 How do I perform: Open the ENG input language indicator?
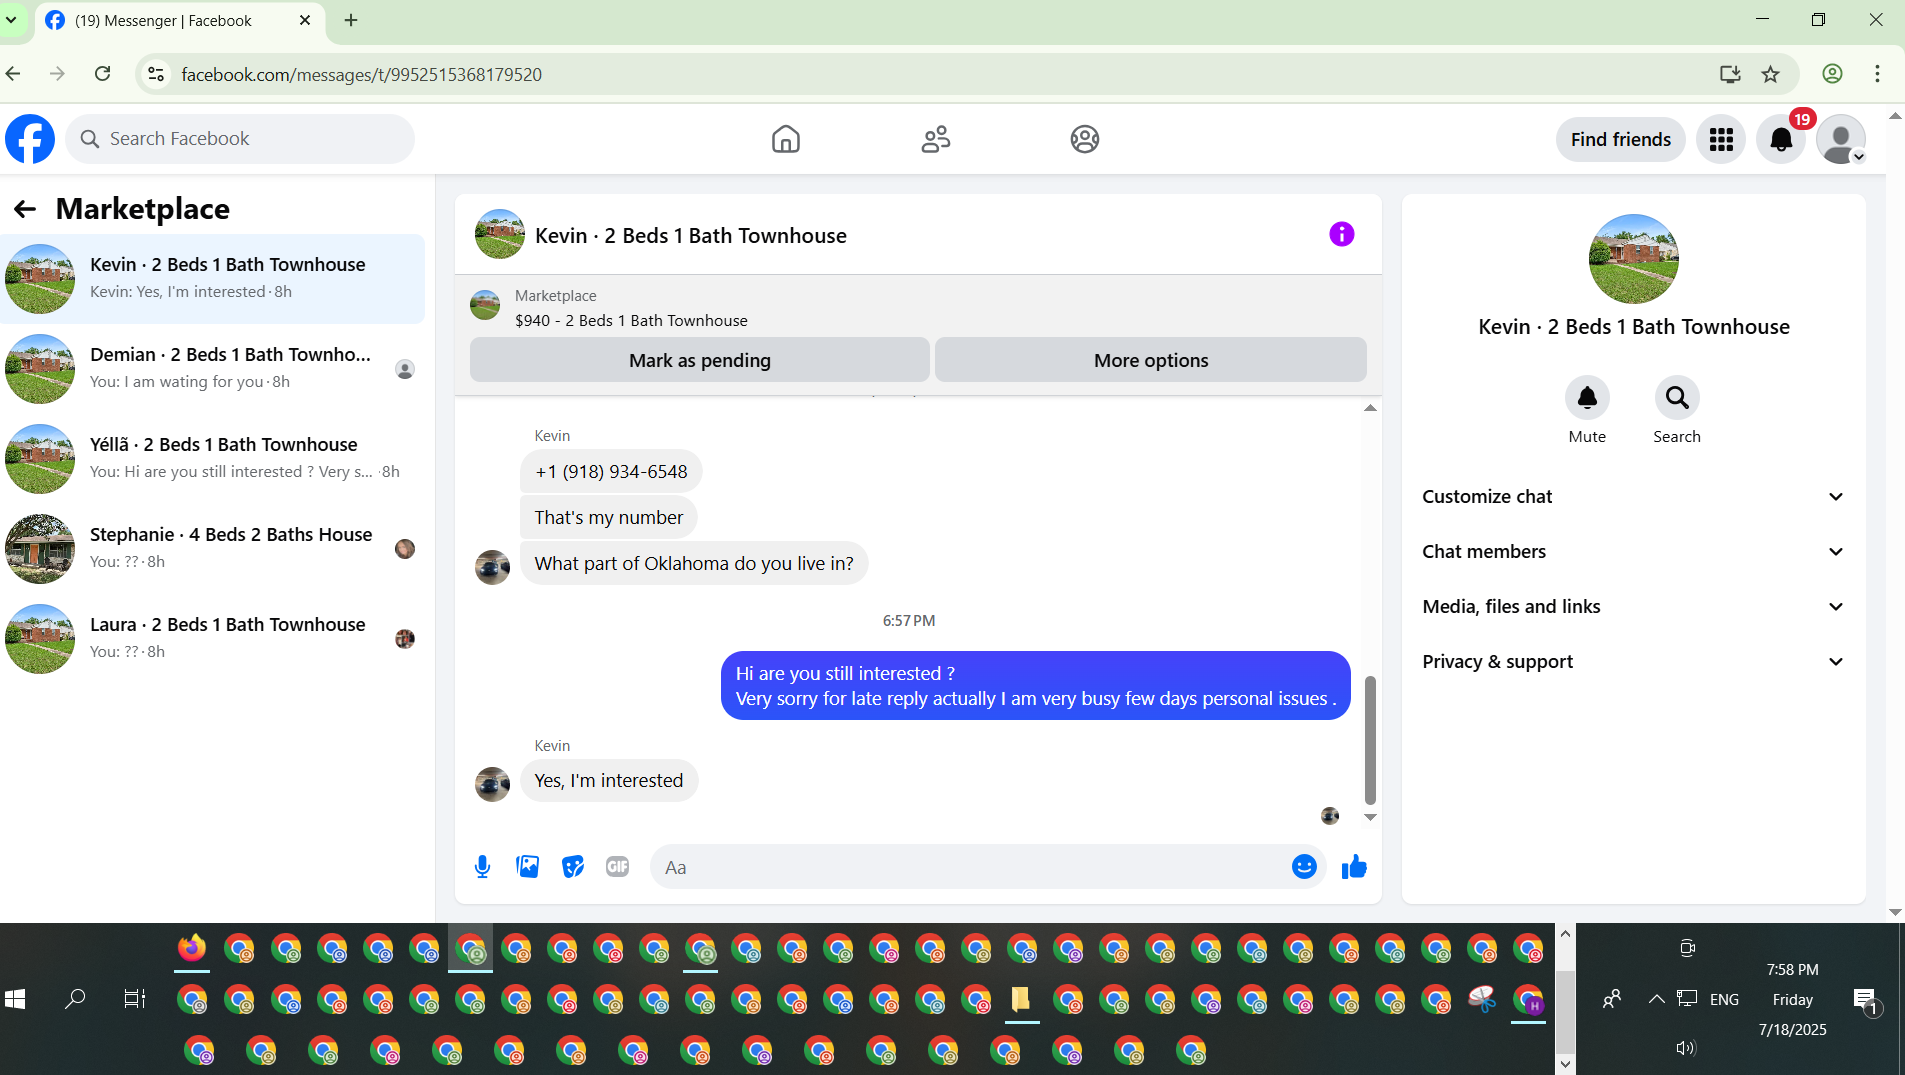click(1724, 1000)
